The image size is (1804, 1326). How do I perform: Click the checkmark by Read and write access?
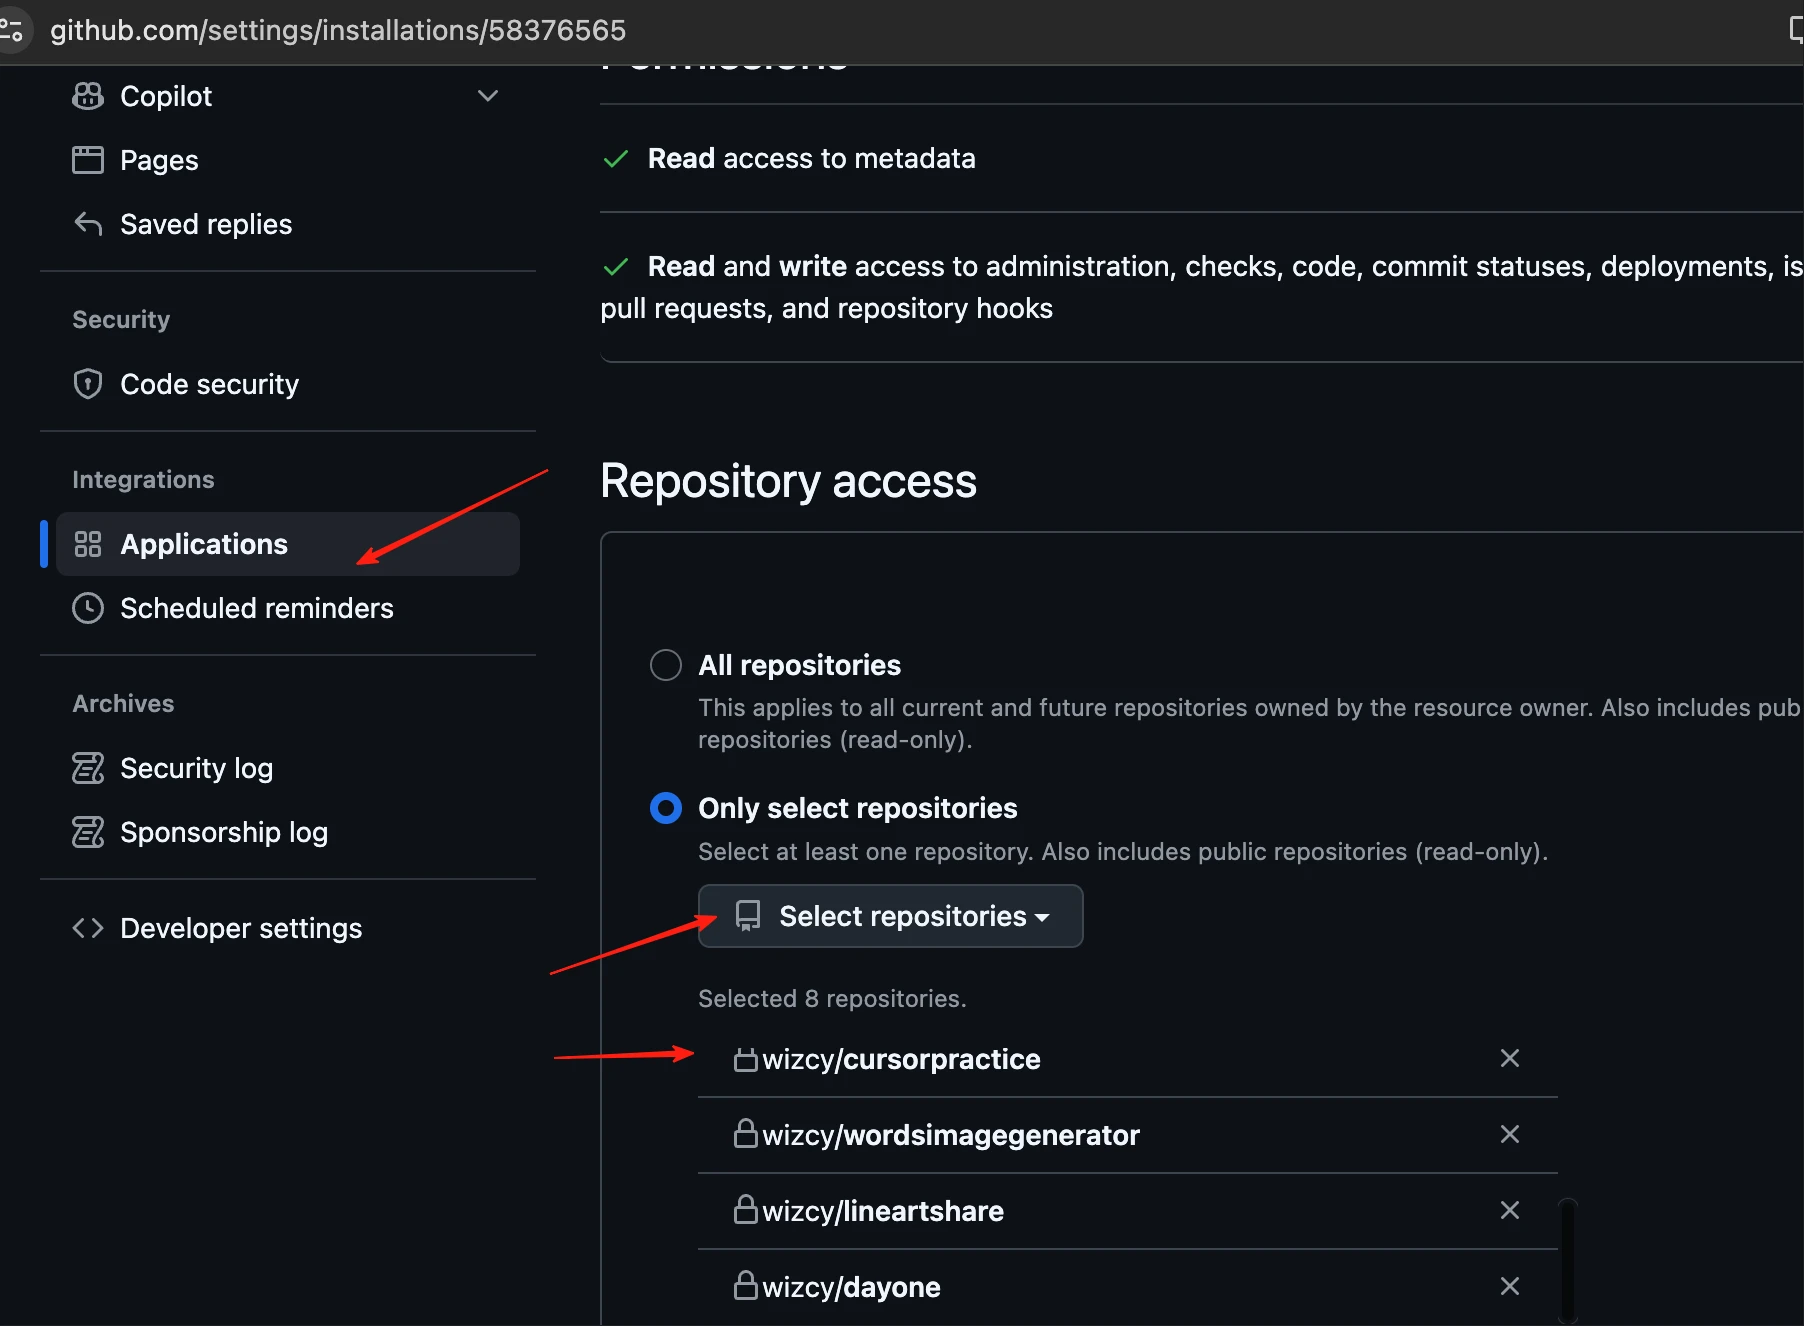616,267
